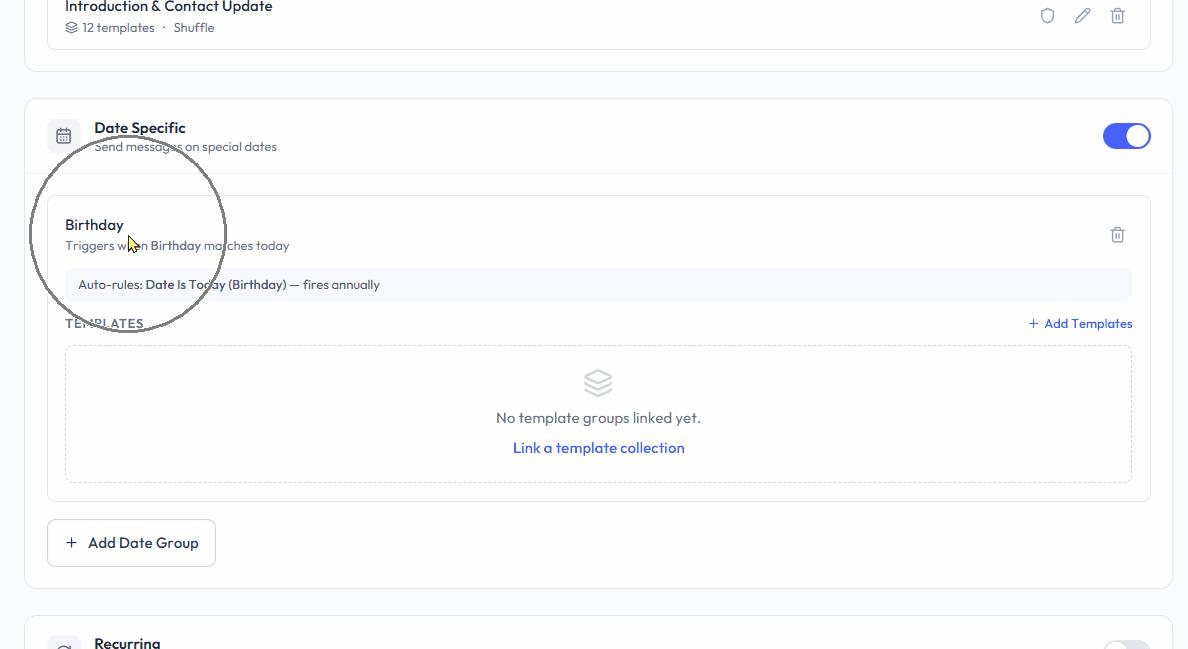Screen dimensions: 1188x649
Task: Click the Shuffle label under Introduction
Action: point(194,28)
